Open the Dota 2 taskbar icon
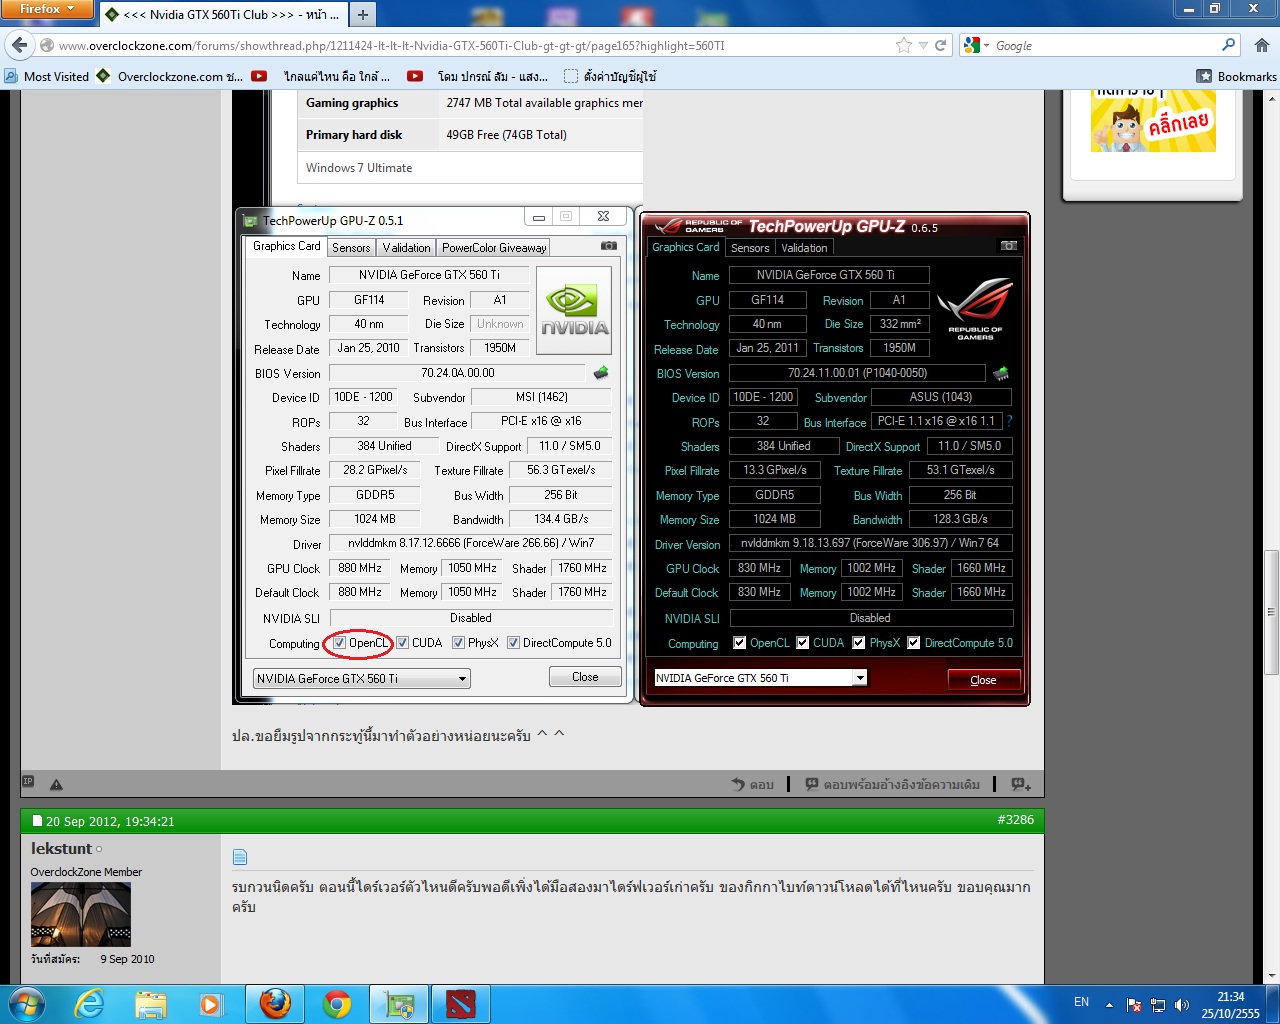This screenshot has width=1280, height=1024. tap(461, 1004)
